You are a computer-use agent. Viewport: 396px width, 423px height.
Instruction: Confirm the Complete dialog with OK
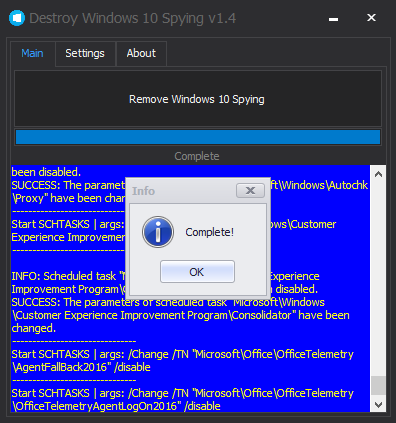(197, 272)
